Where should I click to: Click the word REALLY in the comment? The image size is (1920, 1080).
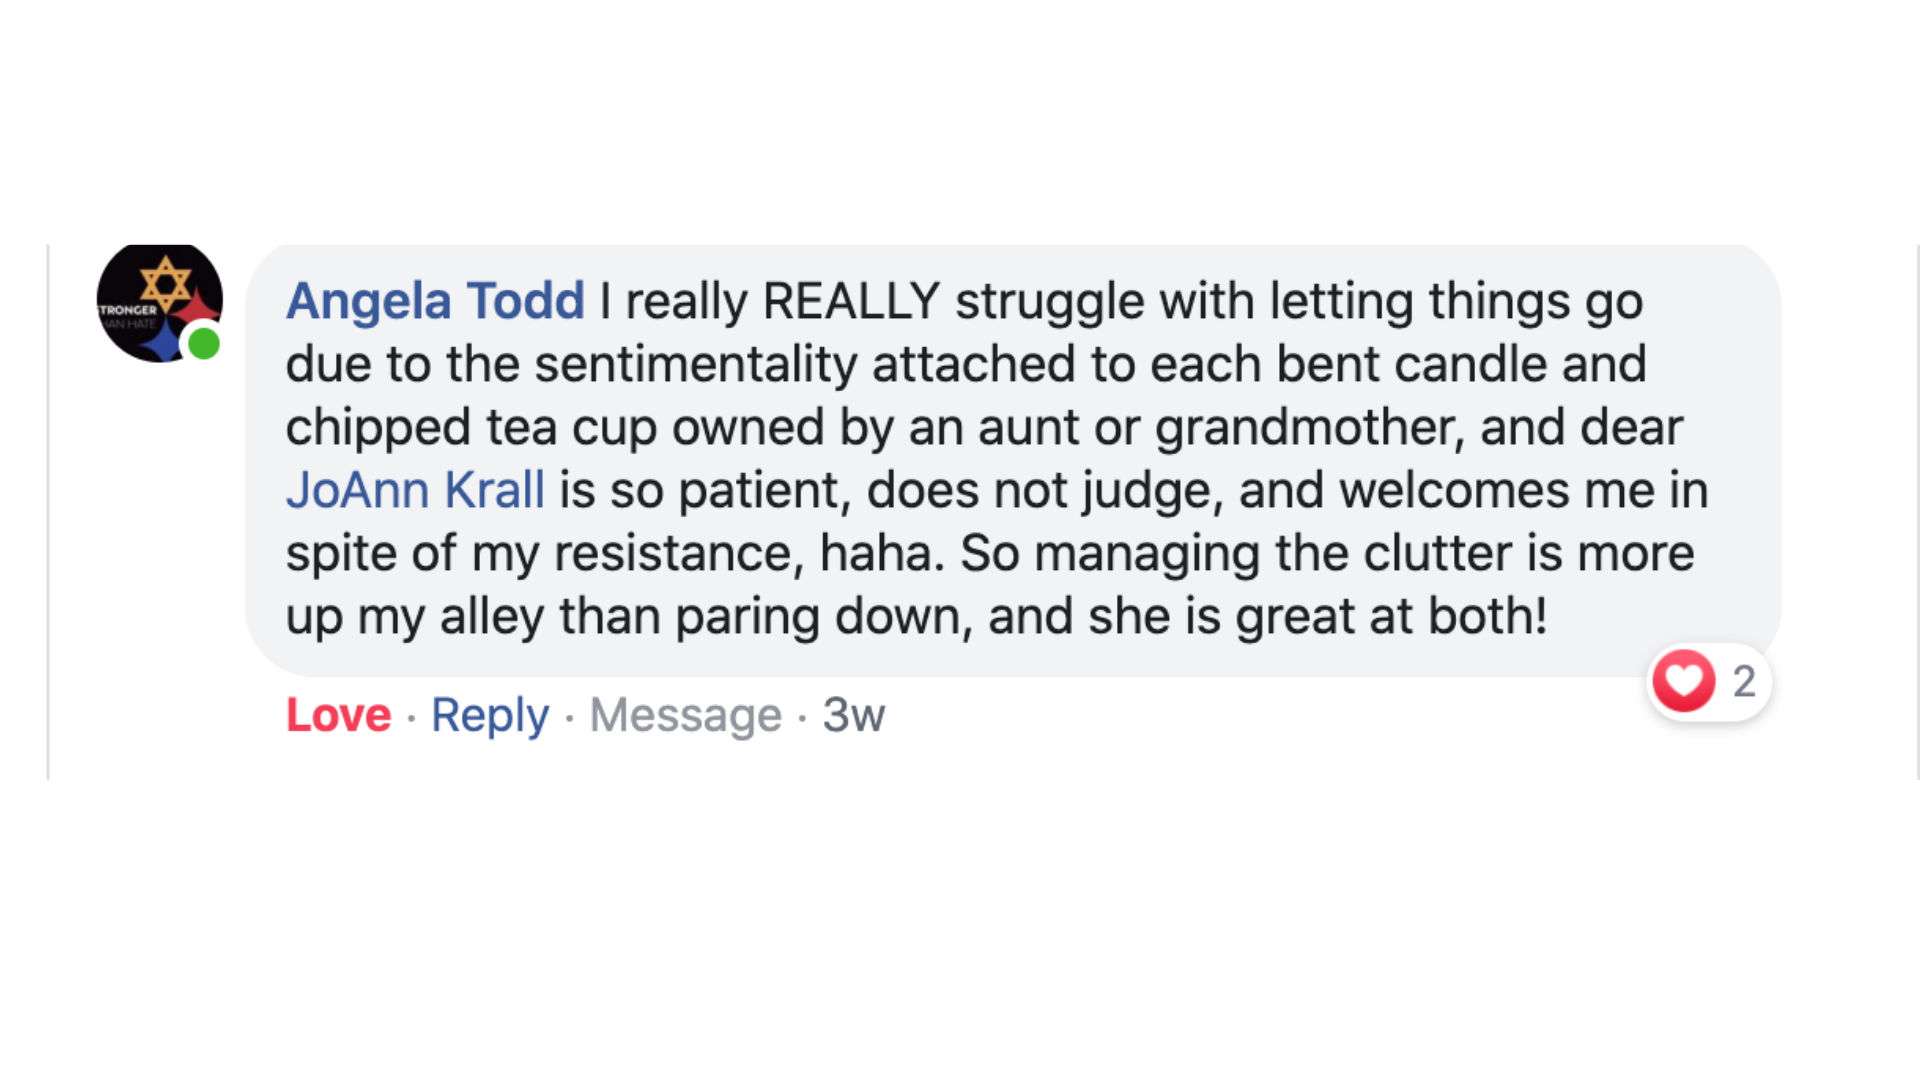850,301
